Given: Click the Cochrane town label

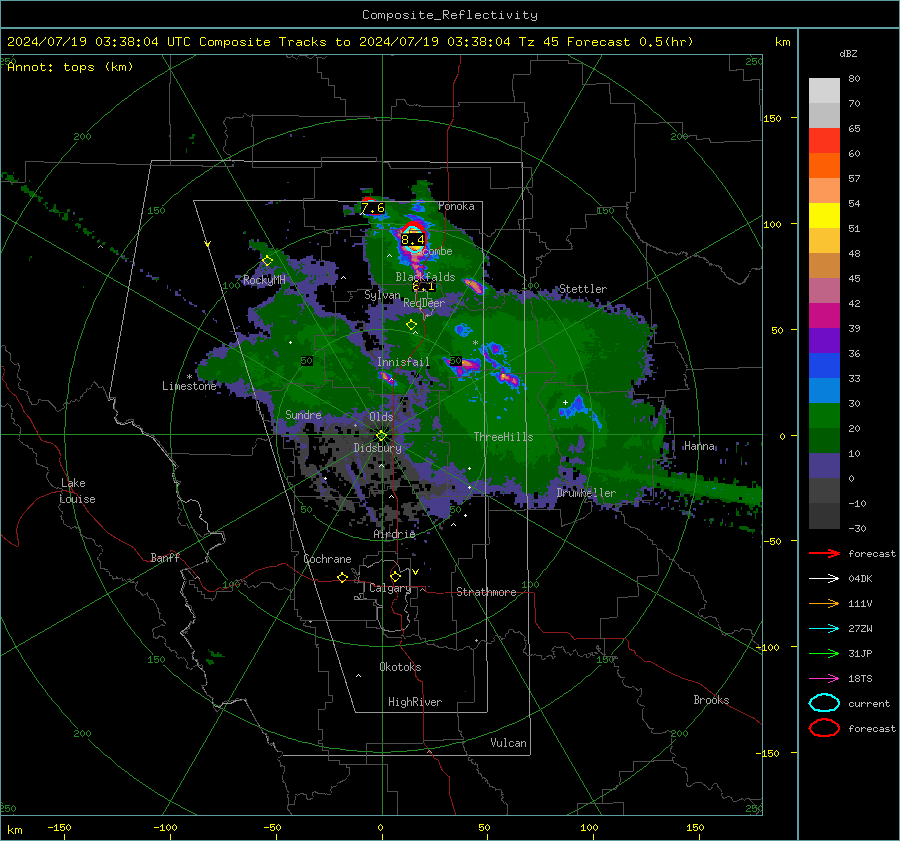Looking at the screenshot, I should pyautogui.click(x=327, y=559).
